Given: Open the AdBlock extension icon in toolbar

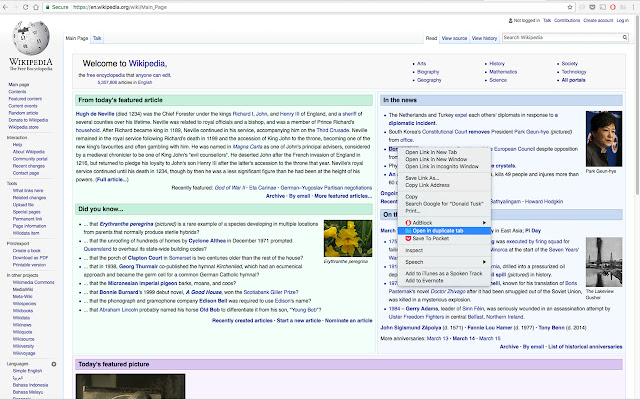Looking at the screenshot, I should pyautogui.click(x=613, y=7).
